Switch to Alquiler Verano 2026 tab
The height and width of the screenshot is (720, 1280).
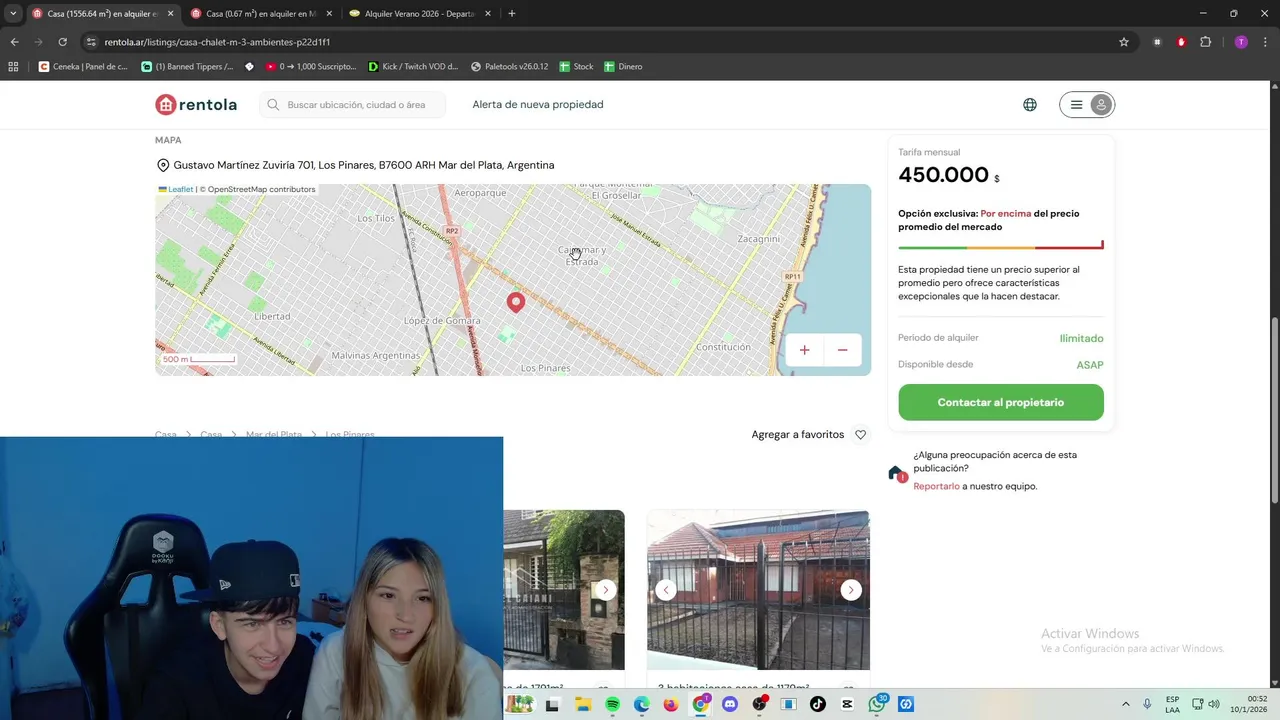[419, 14]
